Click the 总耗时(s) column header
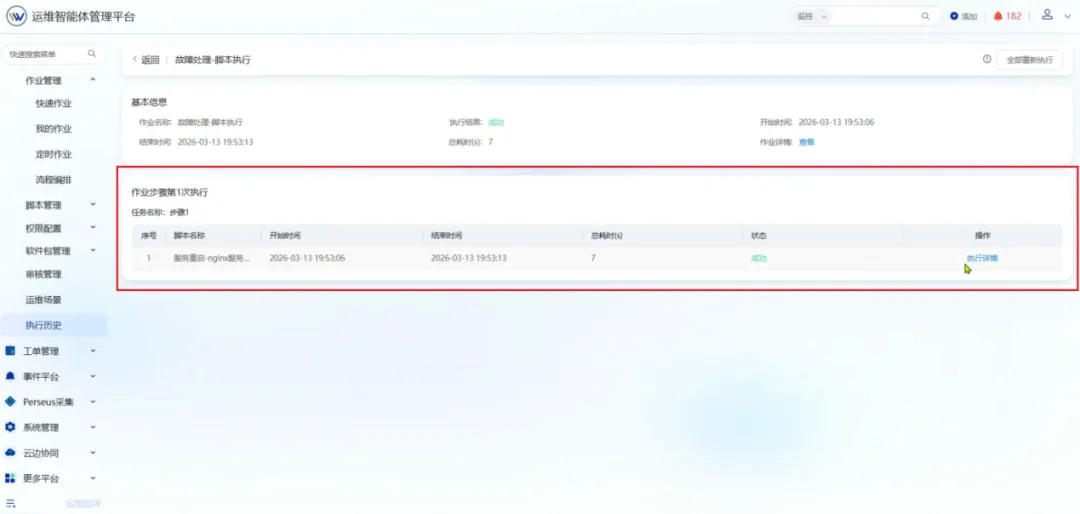 (x=607, y=236)
